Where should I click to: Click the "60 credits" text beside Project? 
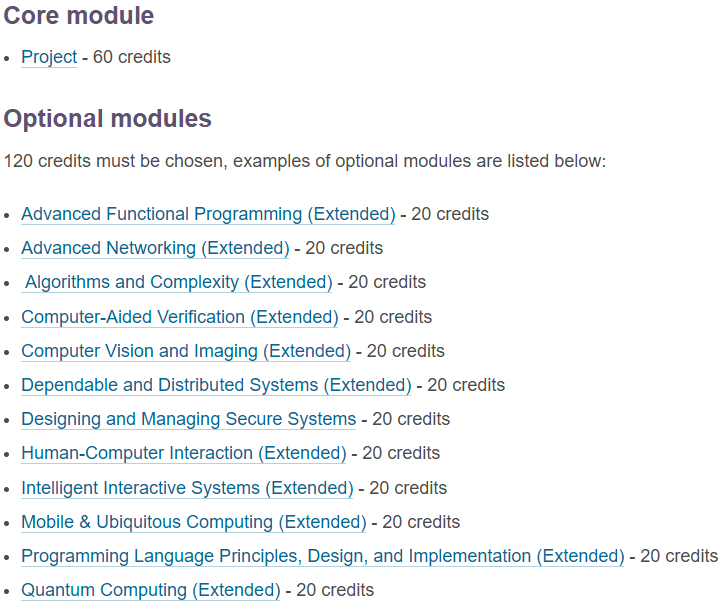[x=132, y=57]
